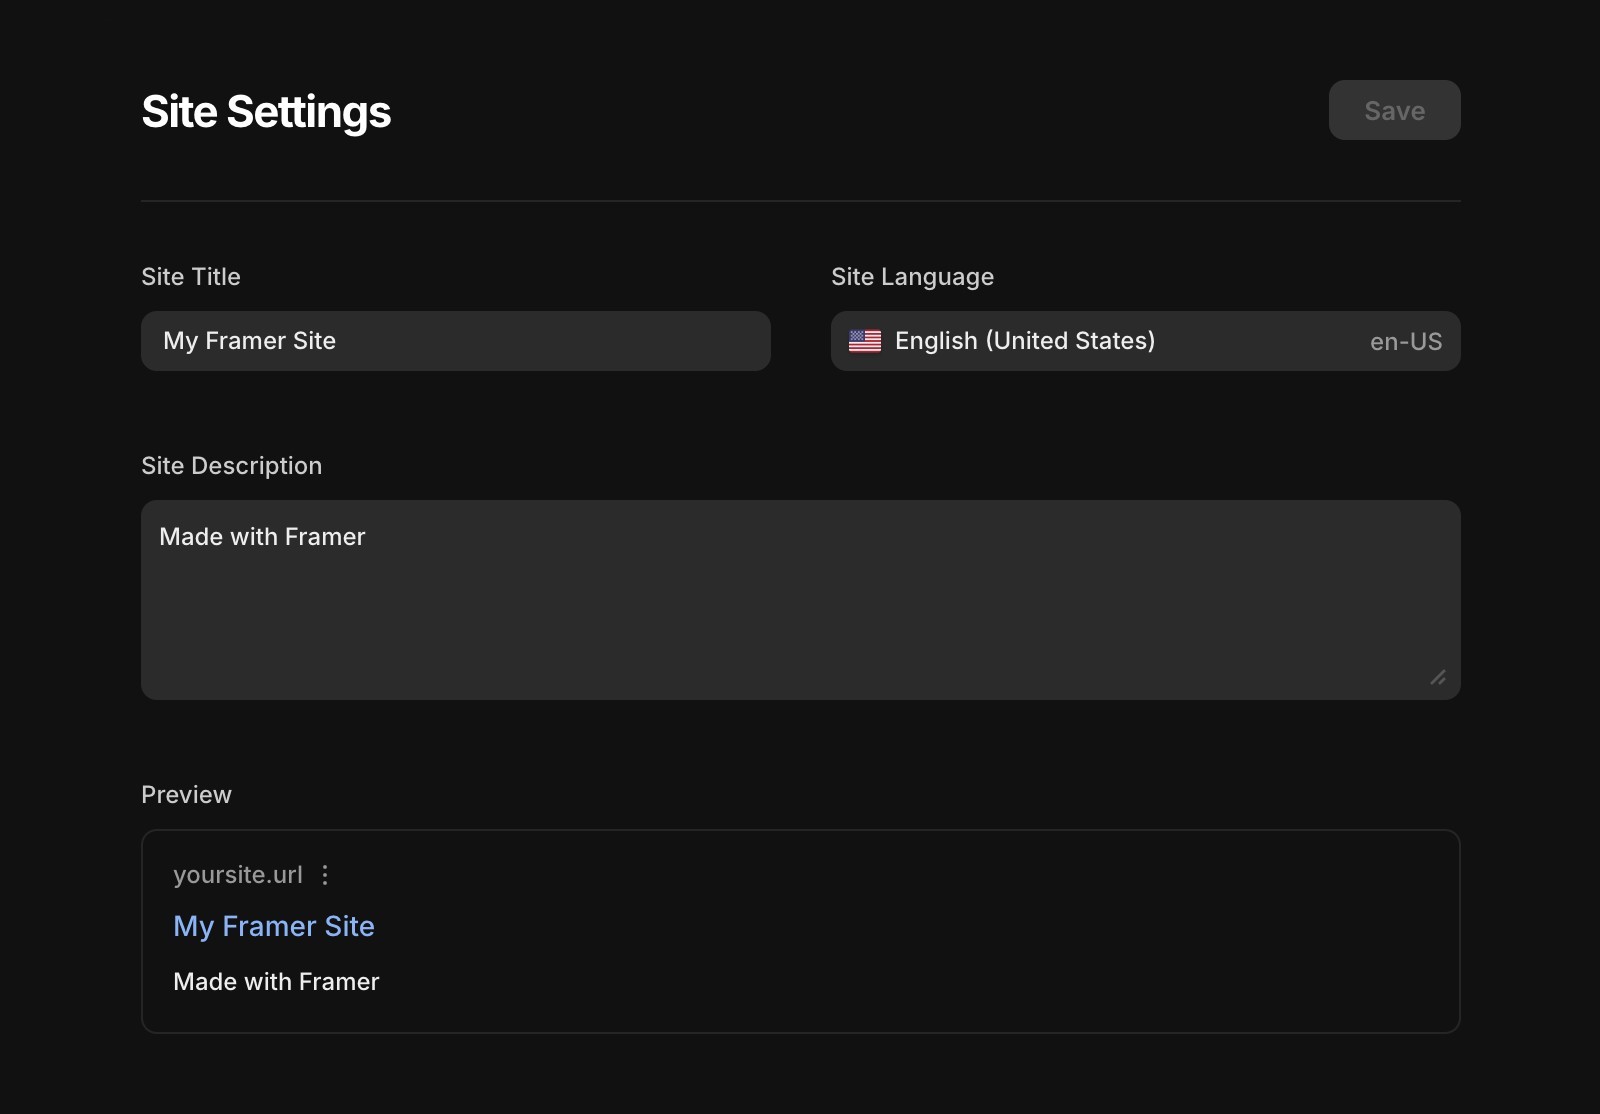Open the My Framer Site preview link
1600x1114 pixels.
(274, 927)
